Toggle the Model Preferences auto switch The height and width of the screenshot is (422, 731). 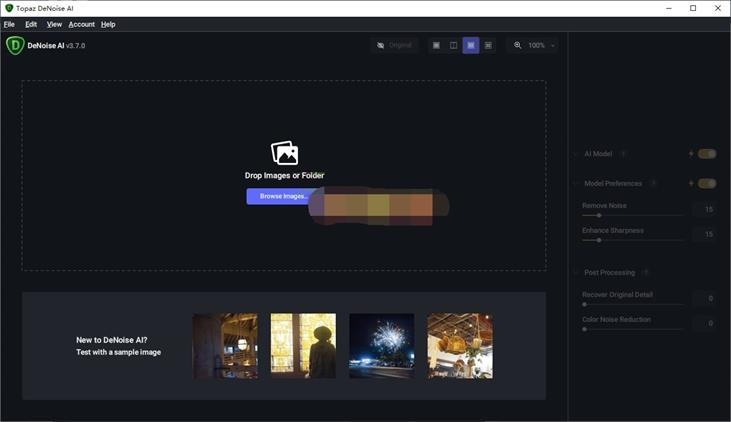(x=707, y=184)
